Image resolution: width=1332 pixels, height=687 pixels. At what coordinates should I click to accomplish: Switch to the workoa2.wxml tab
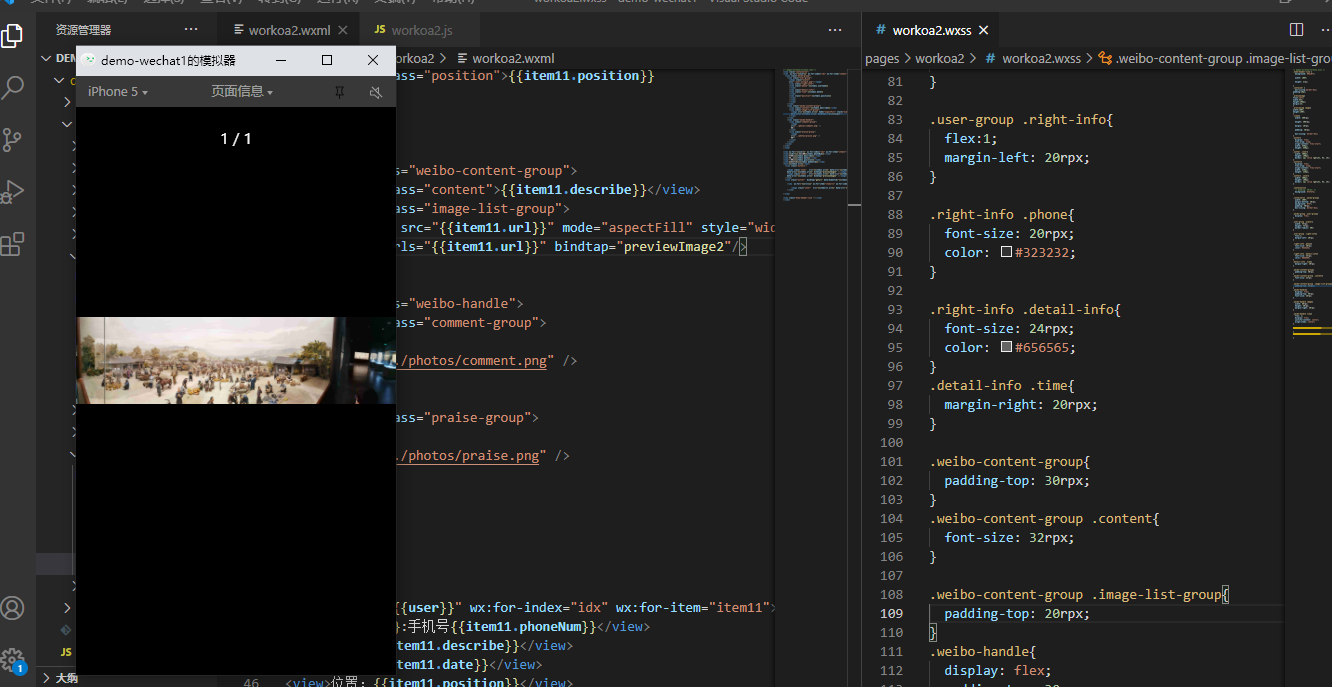pyautogui.click(x=289, y=30)
